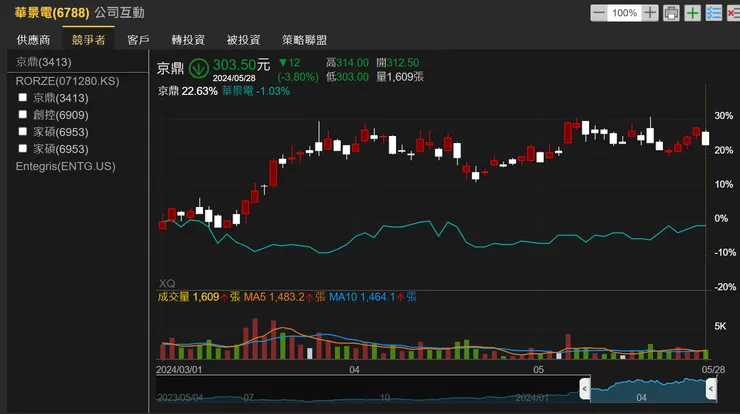Click the 京鼎 22.63% legend label
740x414 pixels.
point(187,91)
